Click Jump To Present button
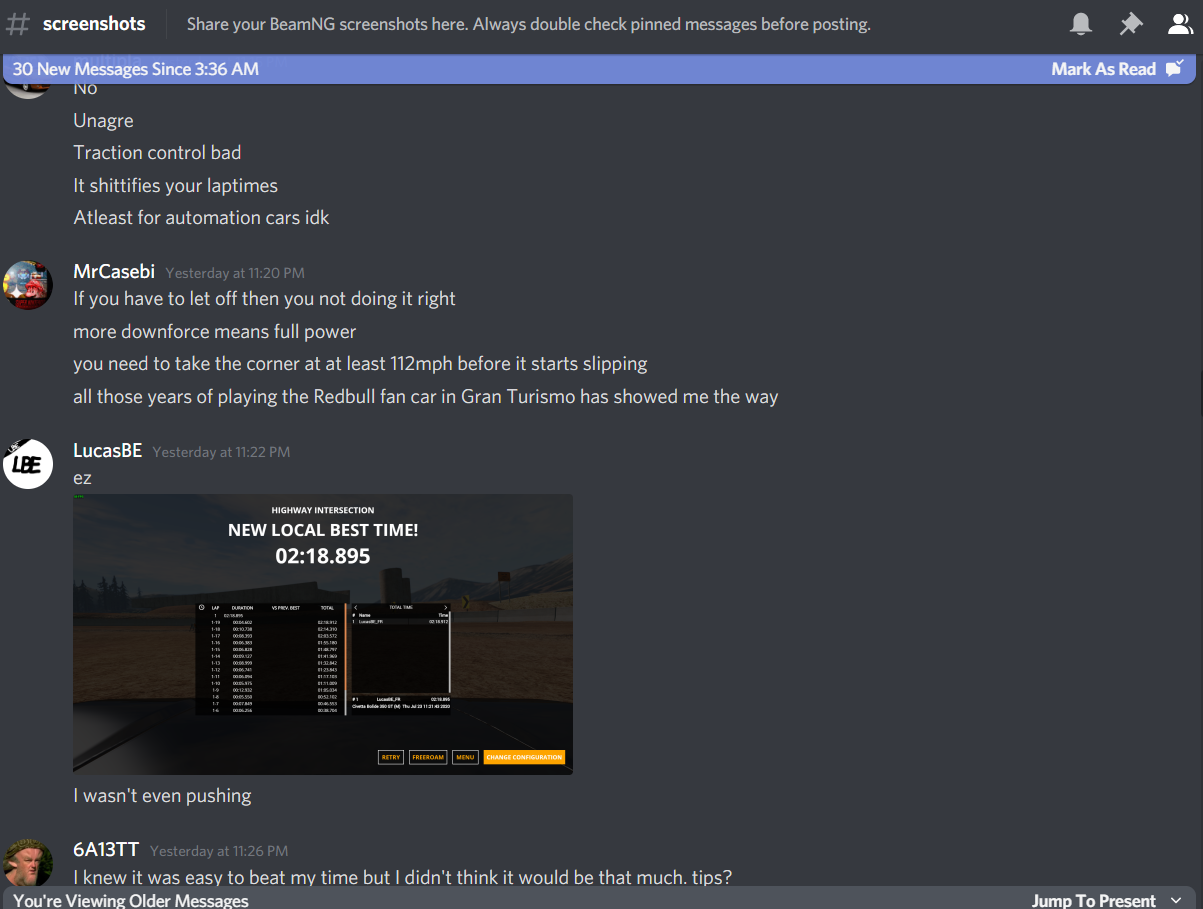The height and width of the screenshot is (909, 1203). 1093,900
